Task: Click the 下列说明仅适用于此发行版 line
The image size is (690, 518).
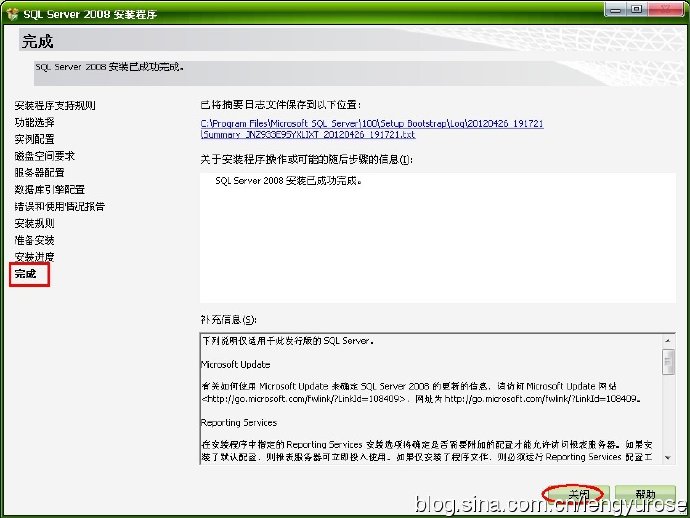Action: point(288,341)
